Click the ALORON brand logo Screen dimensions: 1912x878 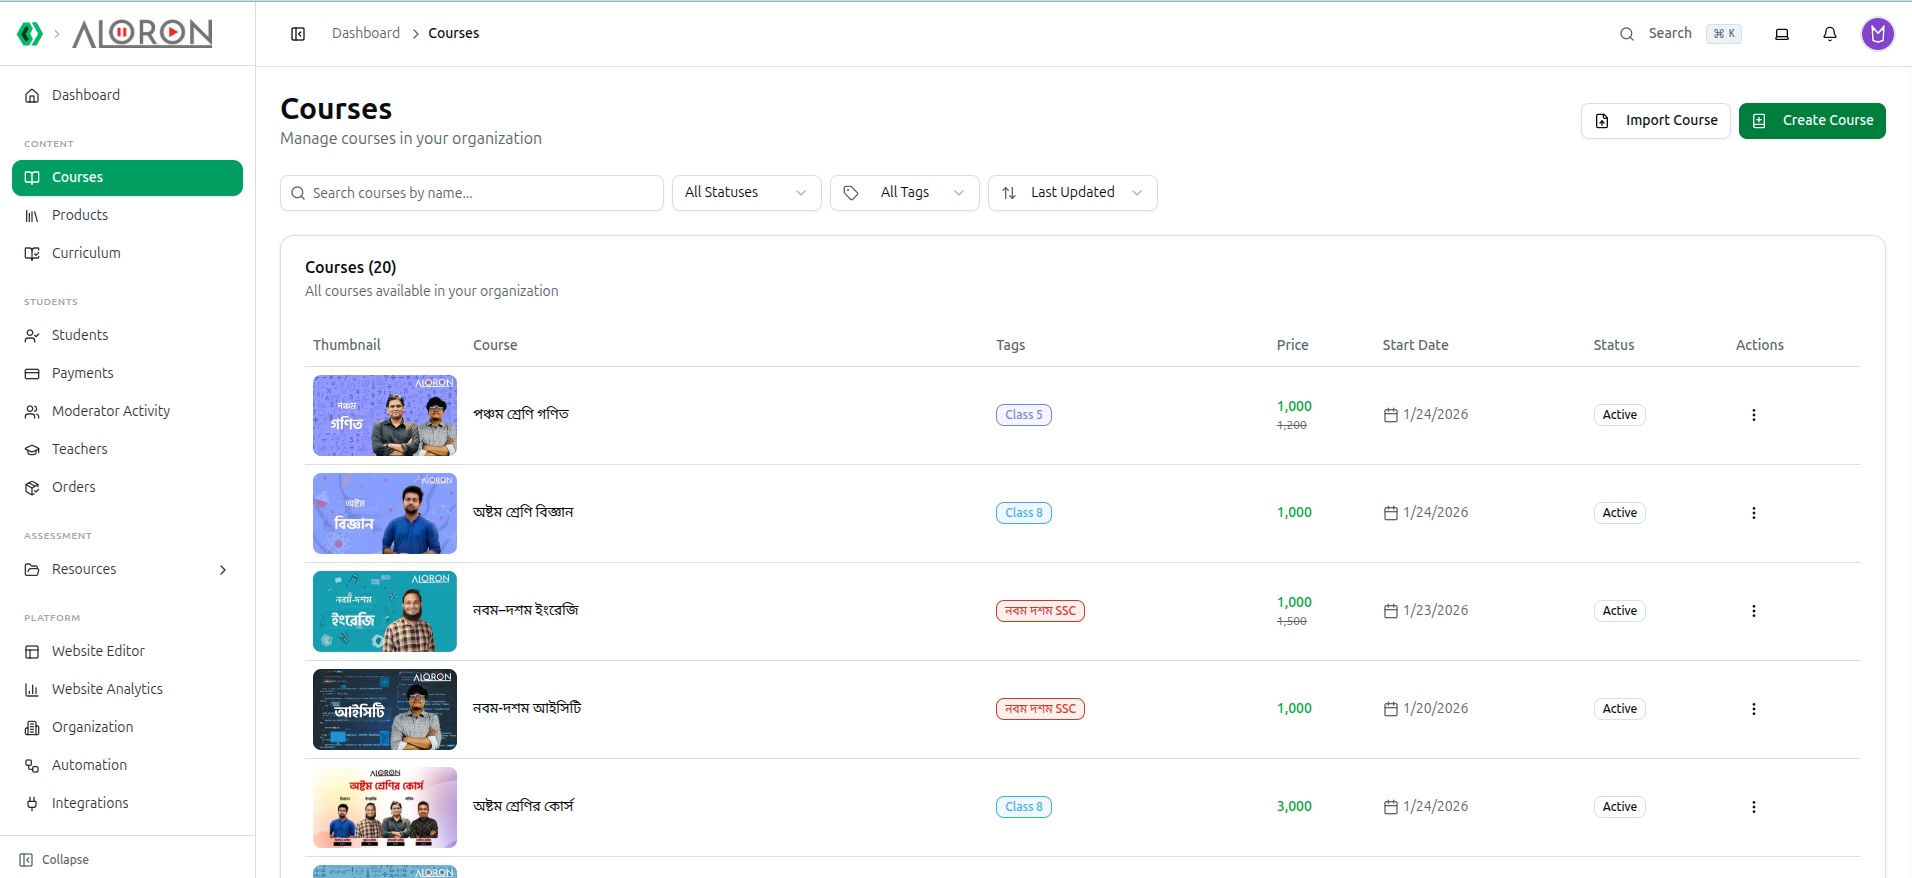click(142, 34)
